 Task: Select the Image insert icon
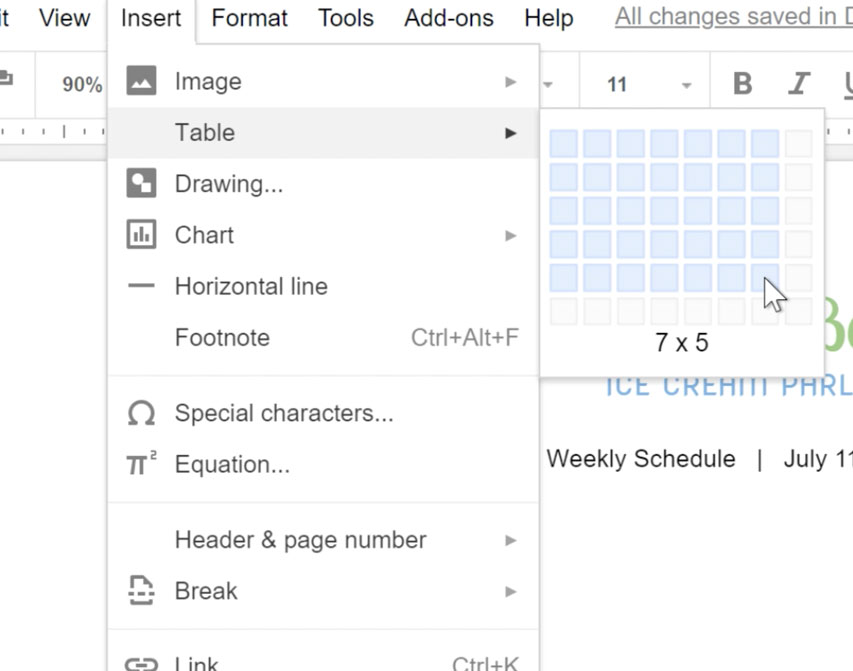pos(141,81)
